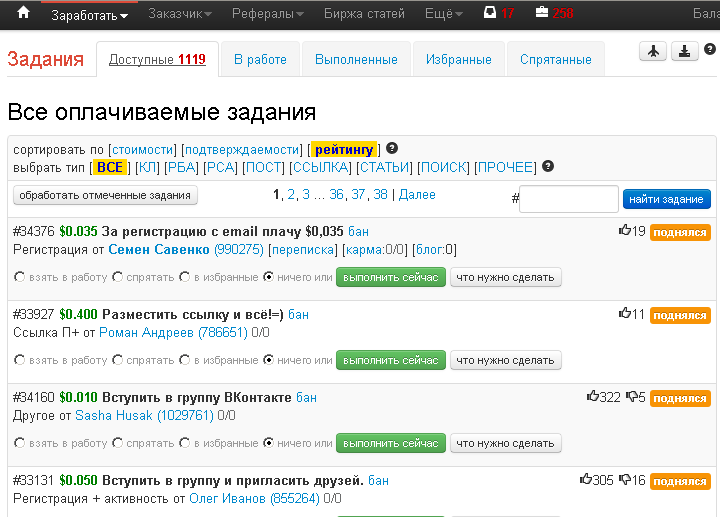Filter tasks by type РБА
Screen dimensions: 720x517
181,168
